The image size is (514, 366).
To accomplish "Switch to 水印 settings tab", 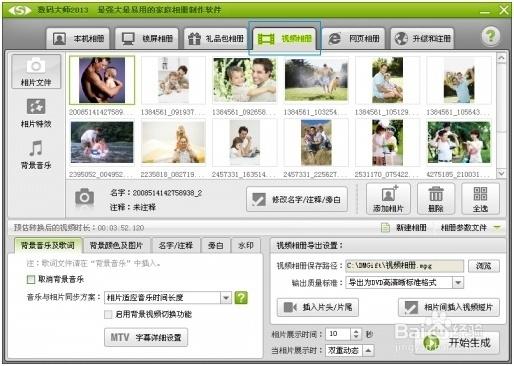I will [x=246, y=246].
